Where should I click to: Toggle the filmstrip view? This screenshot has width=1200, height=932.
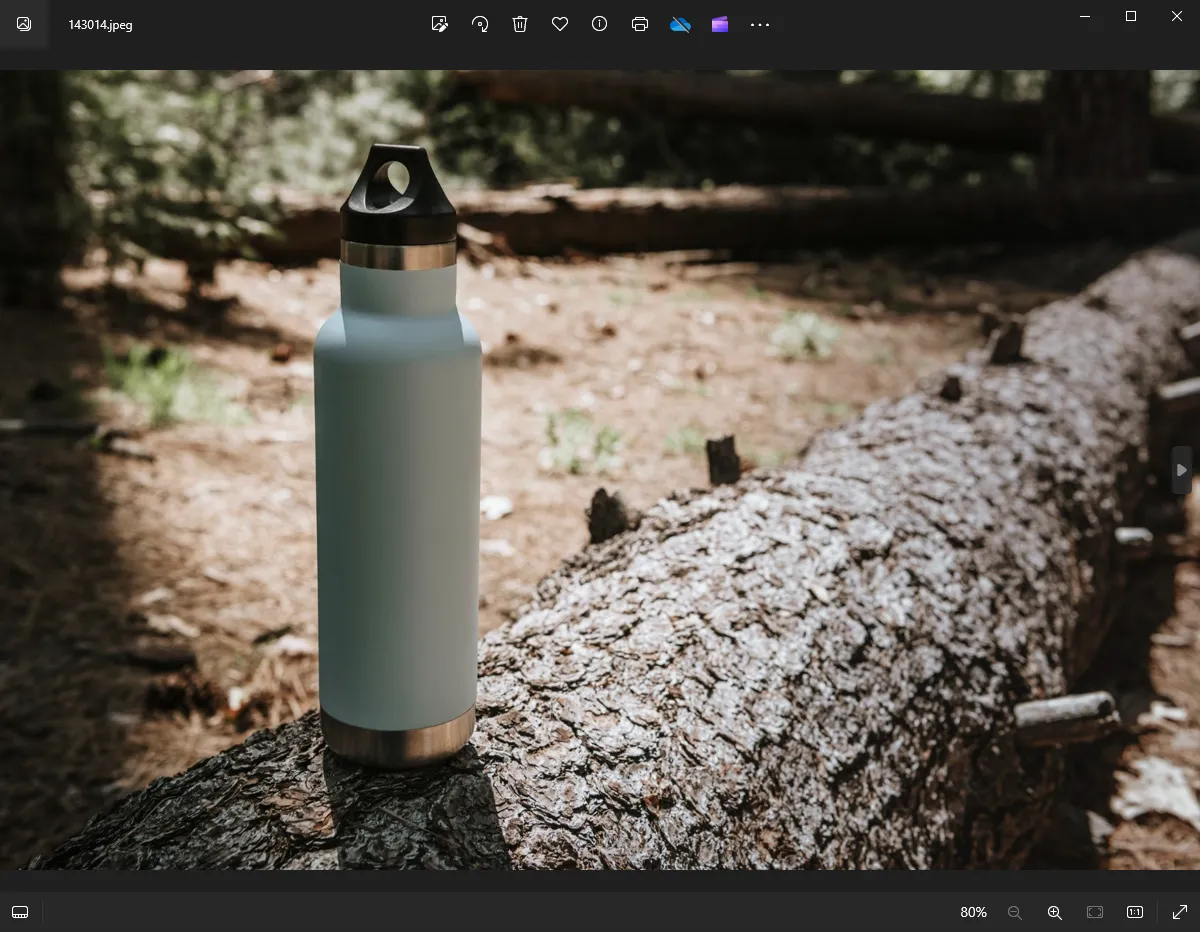pyautogui.click(x=20, y=912)
